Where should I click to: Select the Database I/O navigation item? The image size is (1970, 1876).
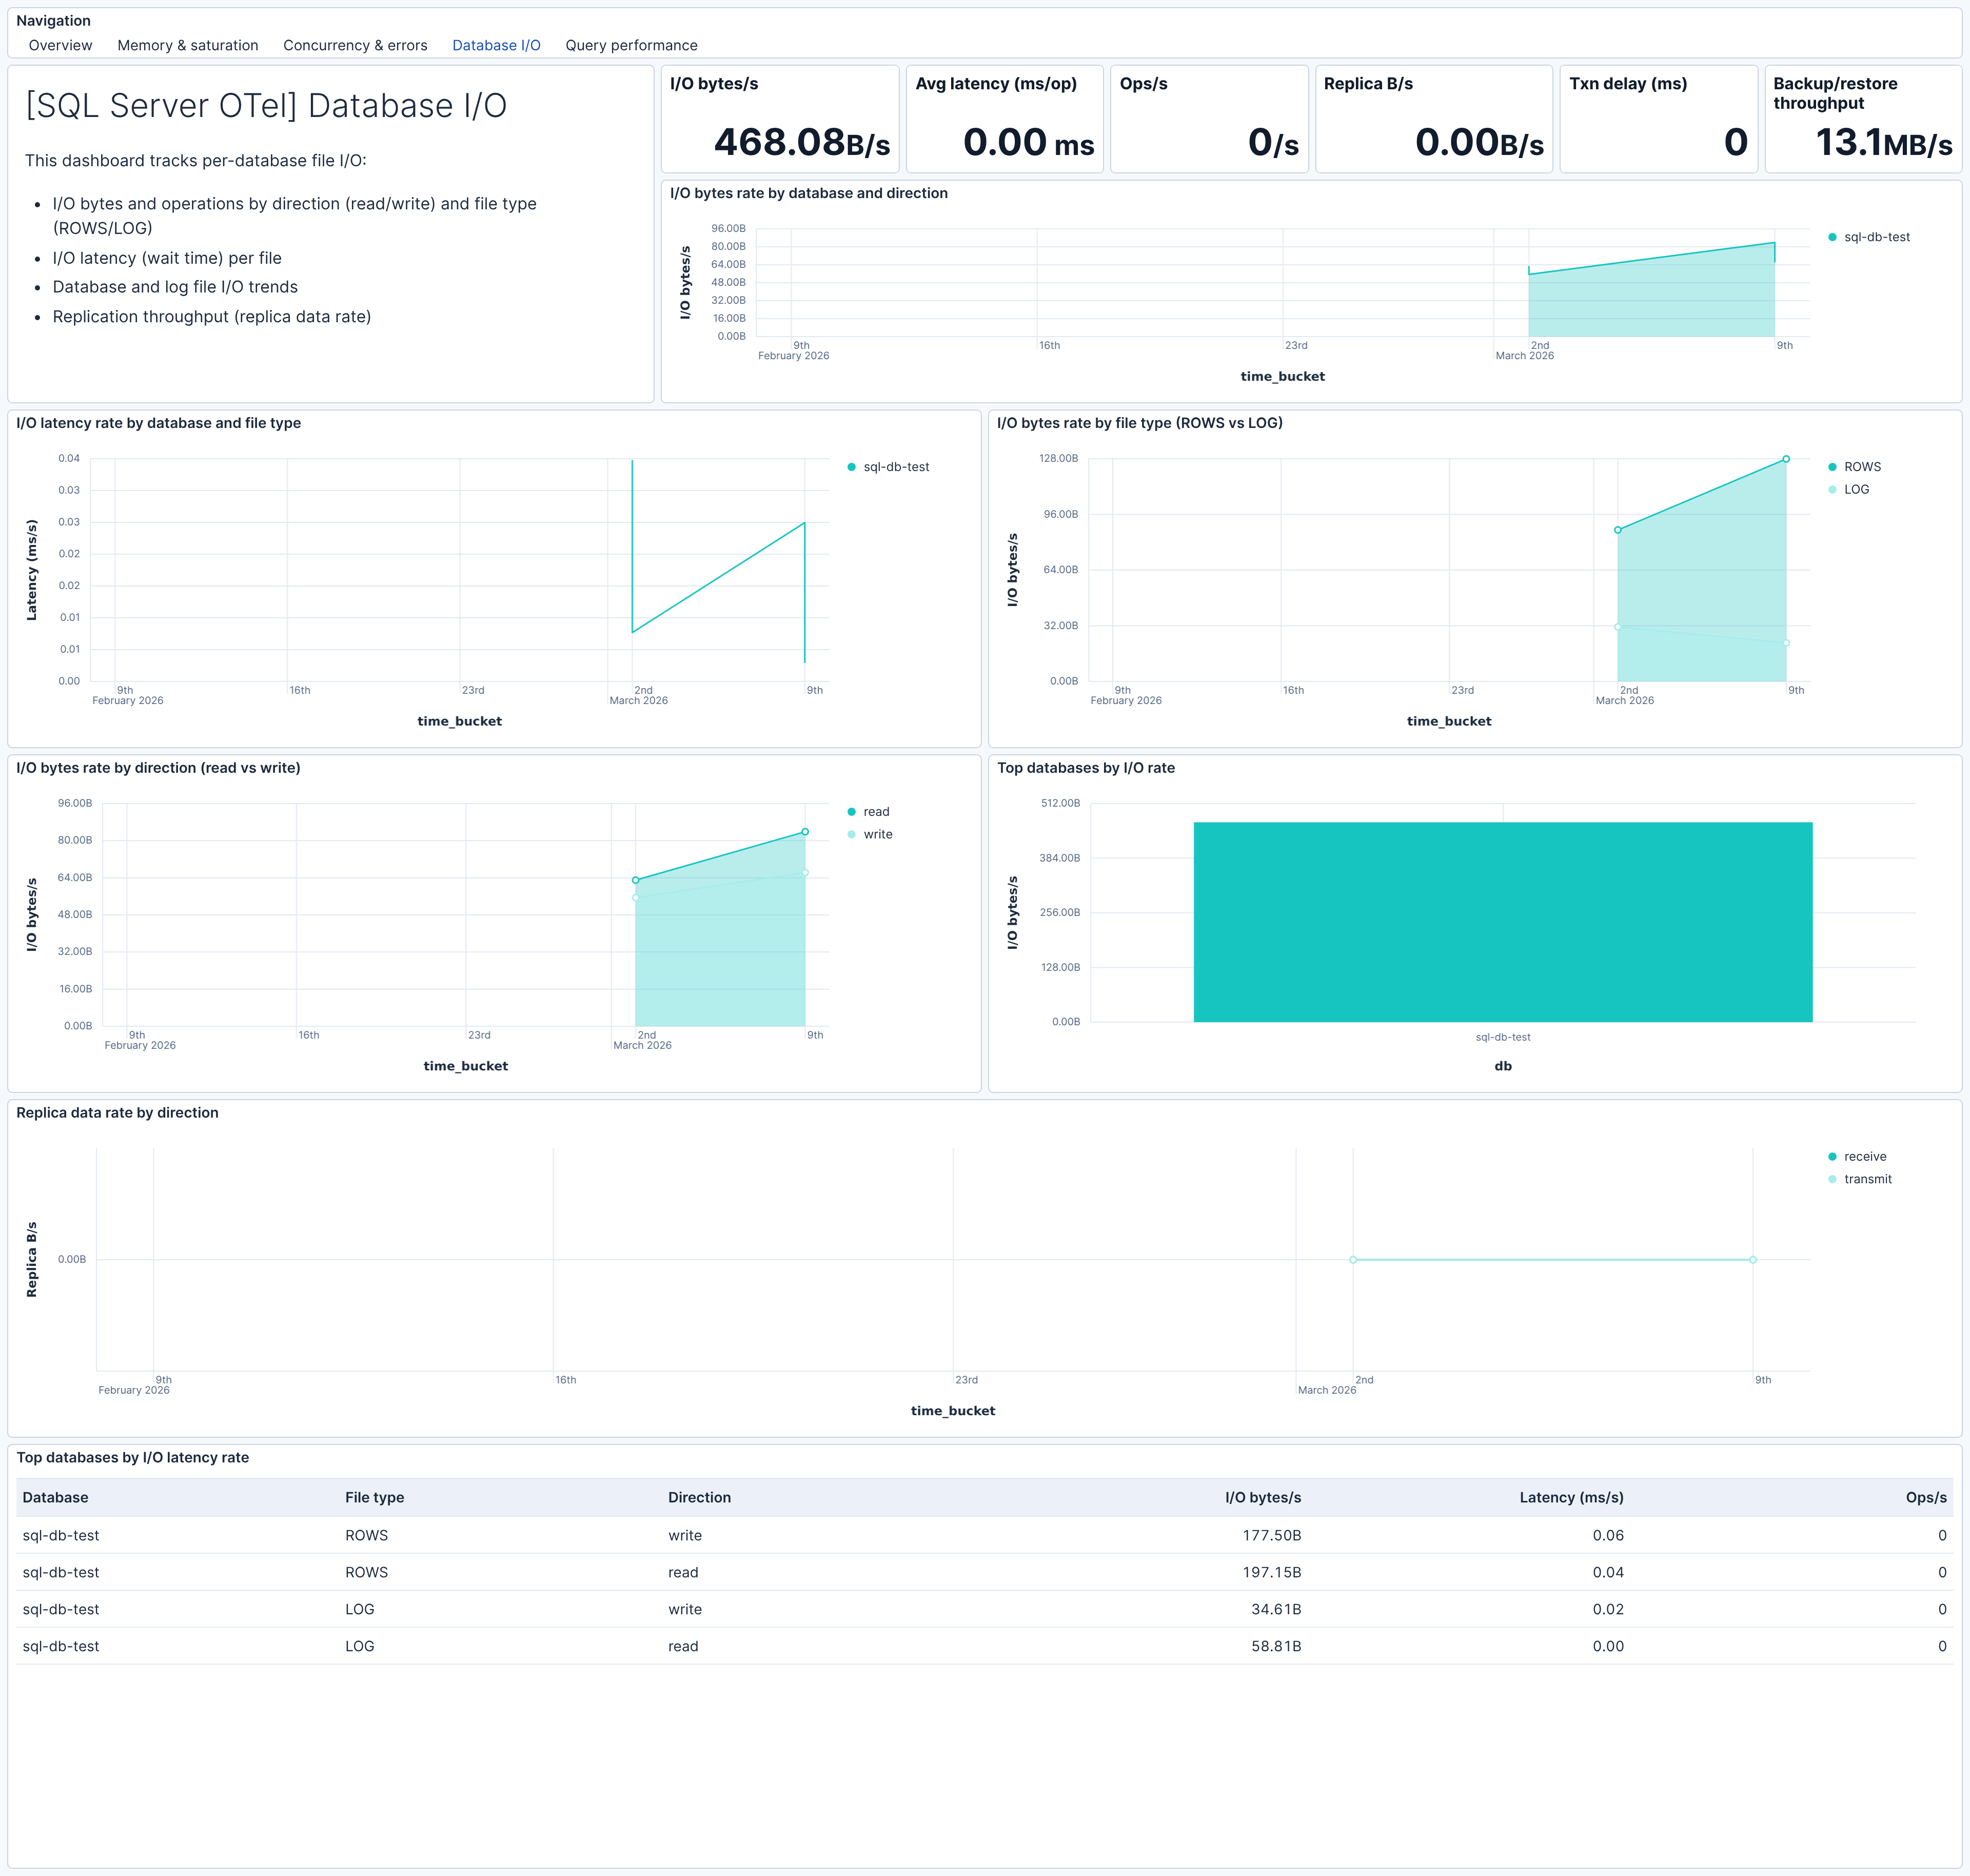point(496,45)
